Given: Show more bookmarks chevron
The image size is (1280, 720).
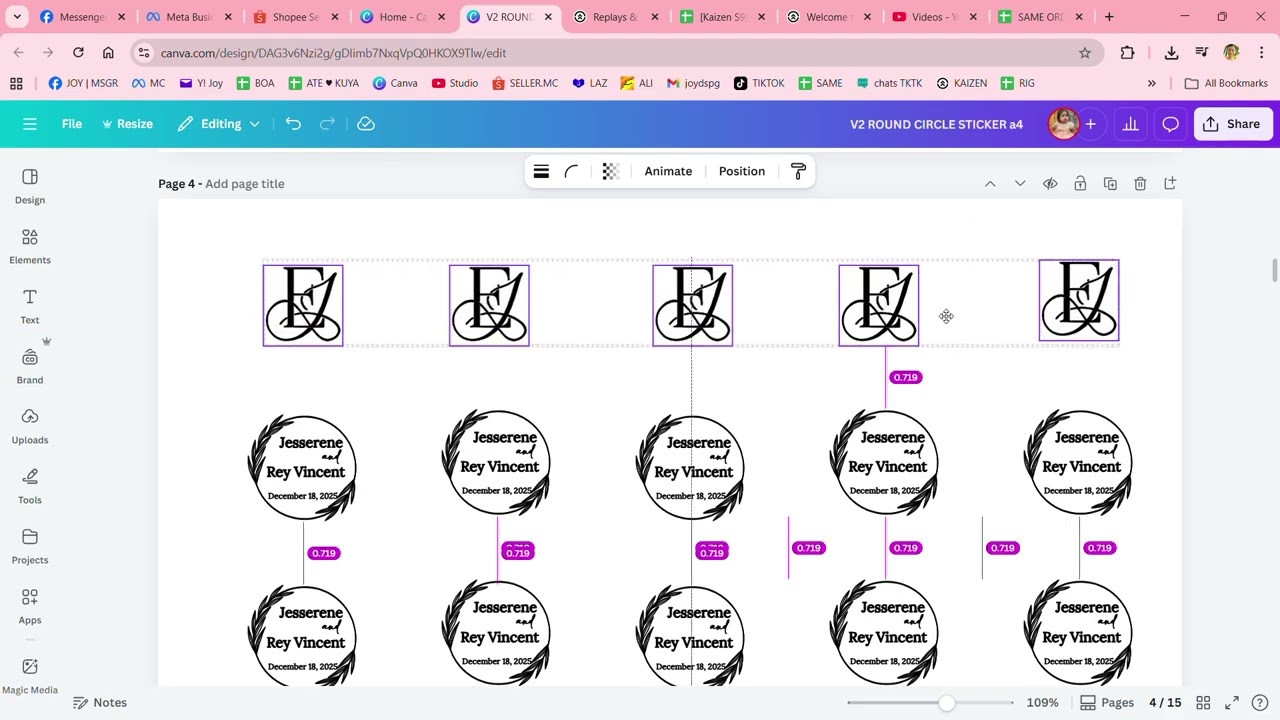Looking at the screenshot, I should point(1151,83).
